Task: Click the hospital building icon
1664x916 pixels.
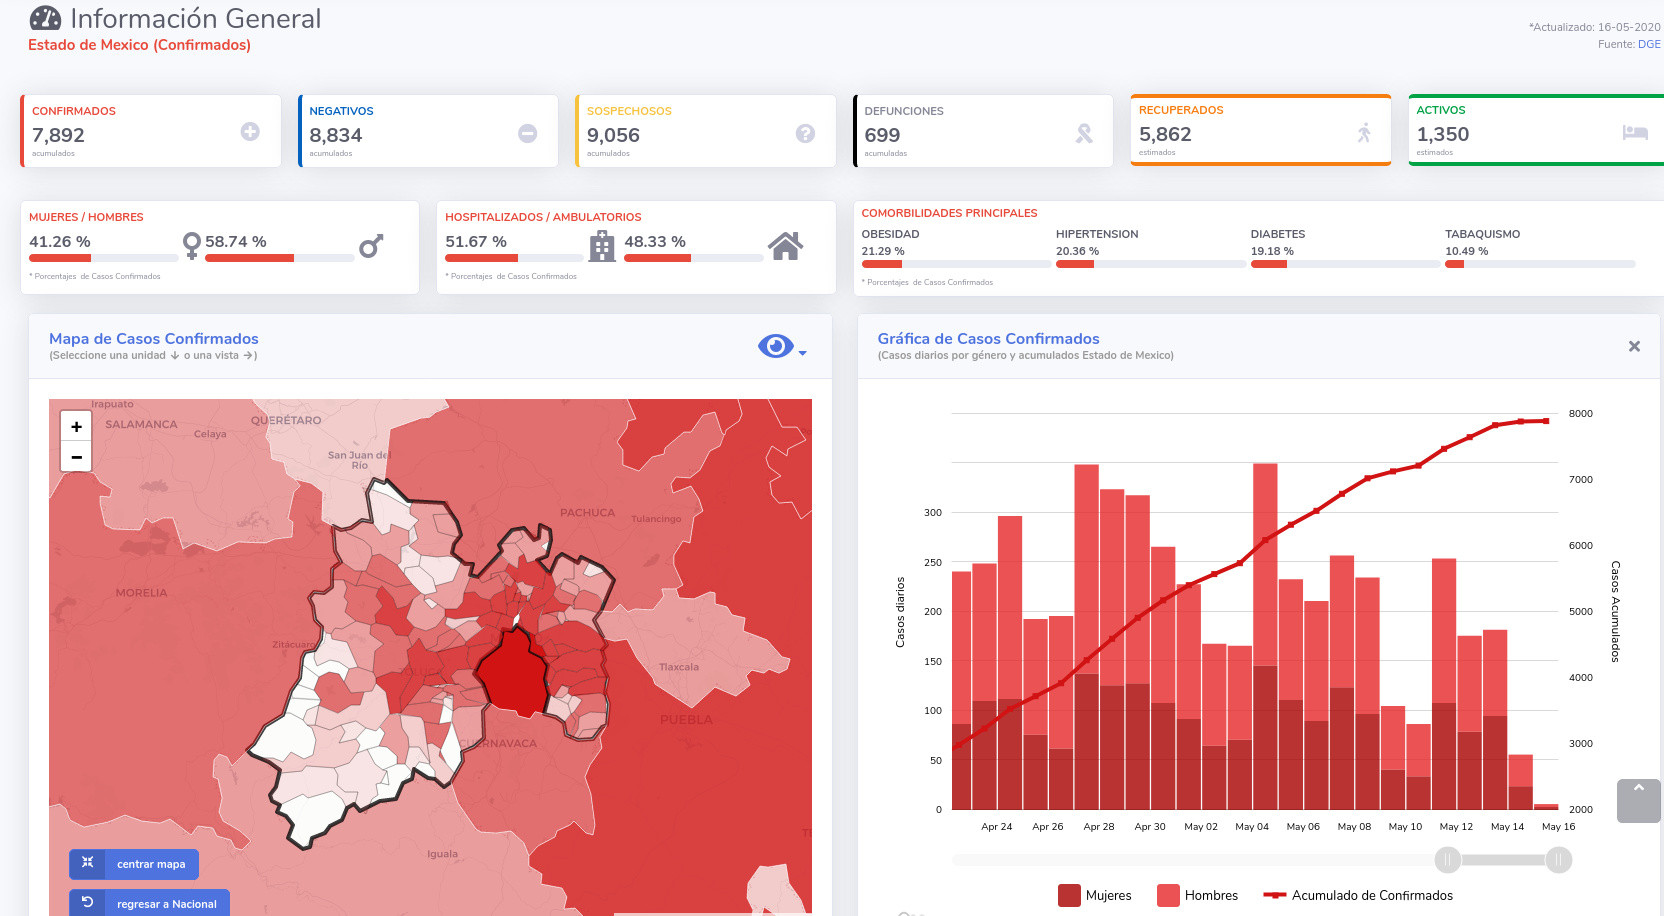Action: pos(602,246)
